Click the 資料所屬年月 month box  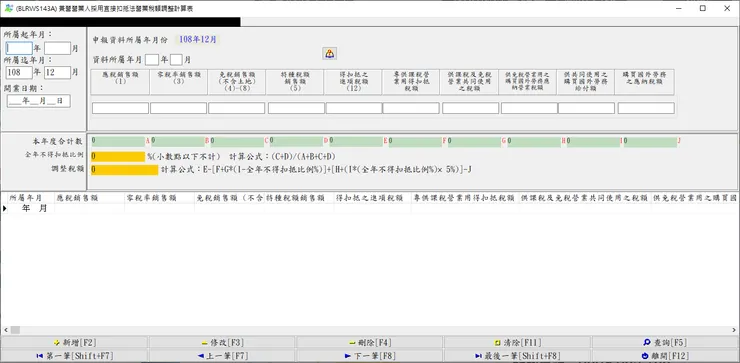[x=176, y=59]
